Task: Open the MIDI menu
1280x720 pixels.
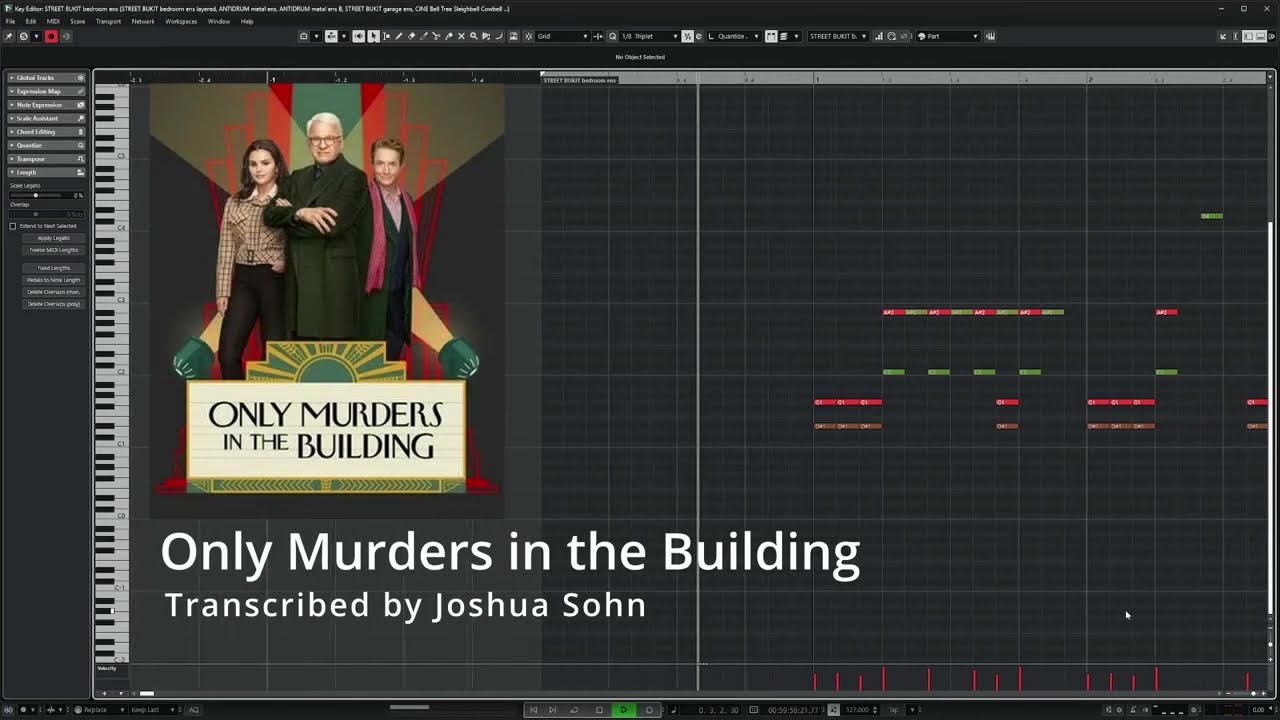Action: pyautogui.click(x=53, y=21)
